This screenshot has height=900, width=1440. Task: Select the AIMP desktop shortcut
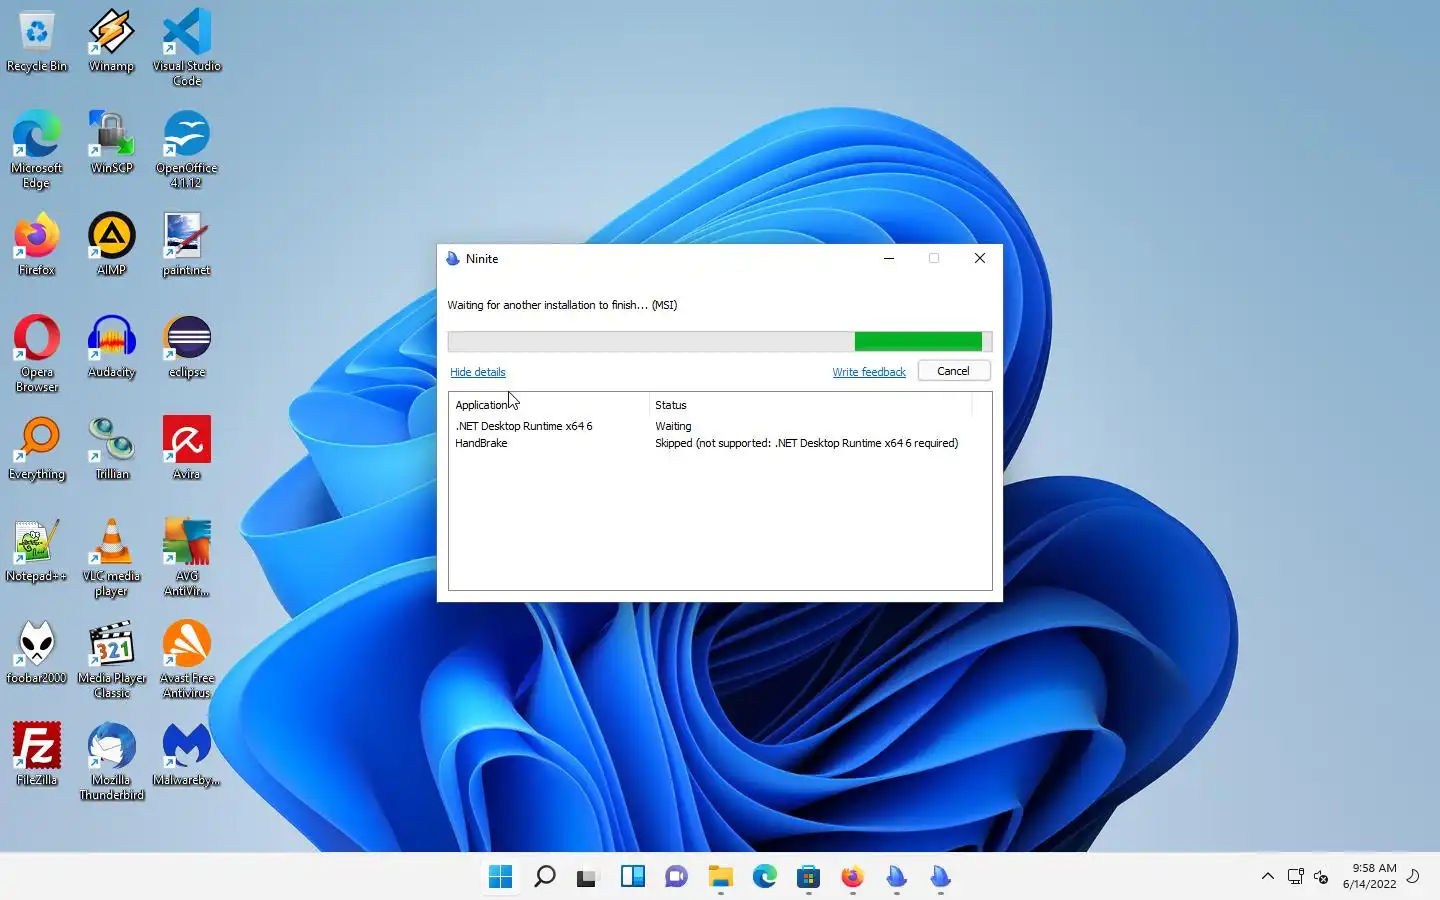[x=111, y=245]
